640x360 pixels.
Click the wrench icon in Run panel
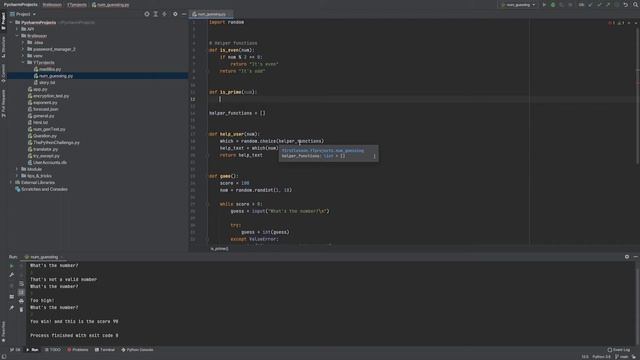(11, 275)
